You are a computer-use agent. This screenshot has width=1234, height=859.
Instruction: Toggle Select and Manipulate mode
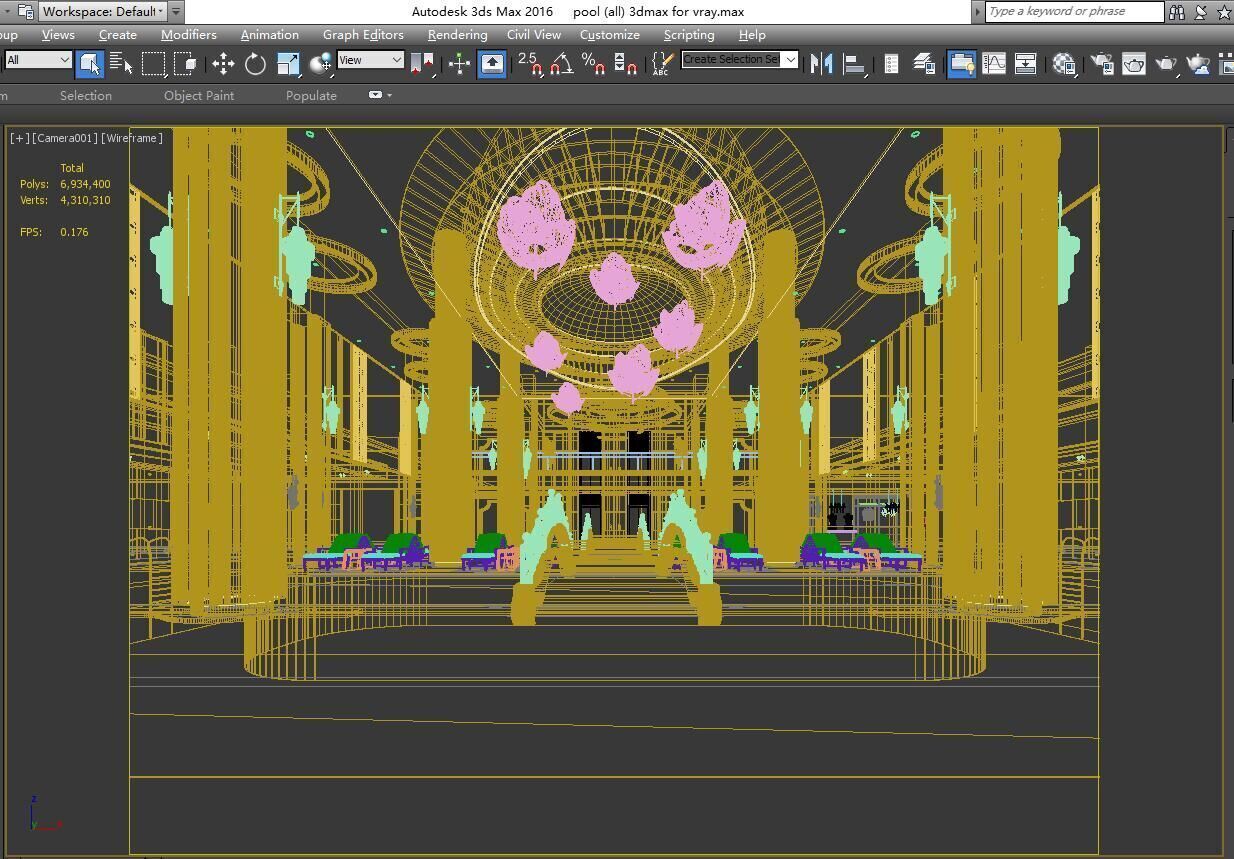tap(459, 64)
